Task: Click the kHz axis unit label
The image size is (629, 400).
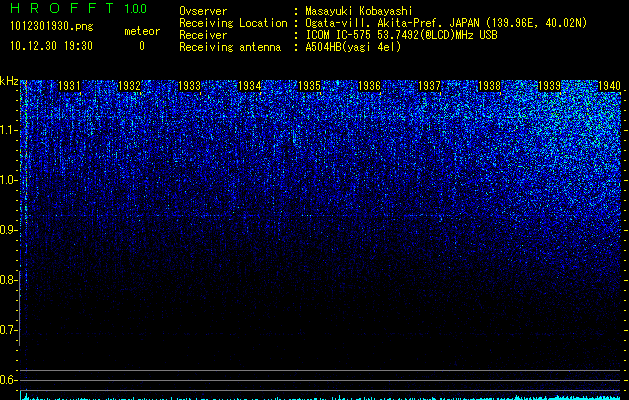Action: [x=9, y=81]
